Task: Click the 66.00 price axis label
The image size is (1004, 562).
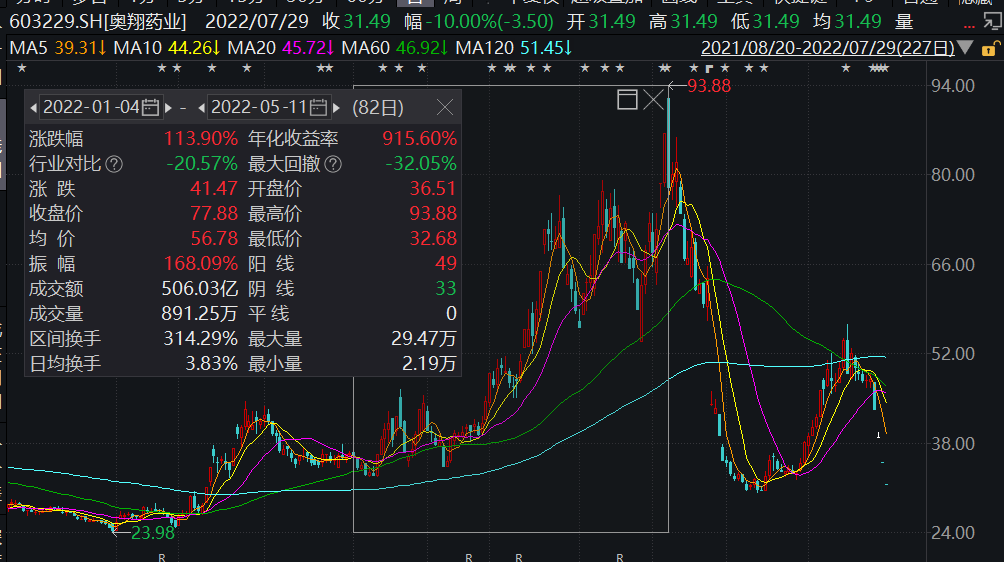Action: (953, 264)
